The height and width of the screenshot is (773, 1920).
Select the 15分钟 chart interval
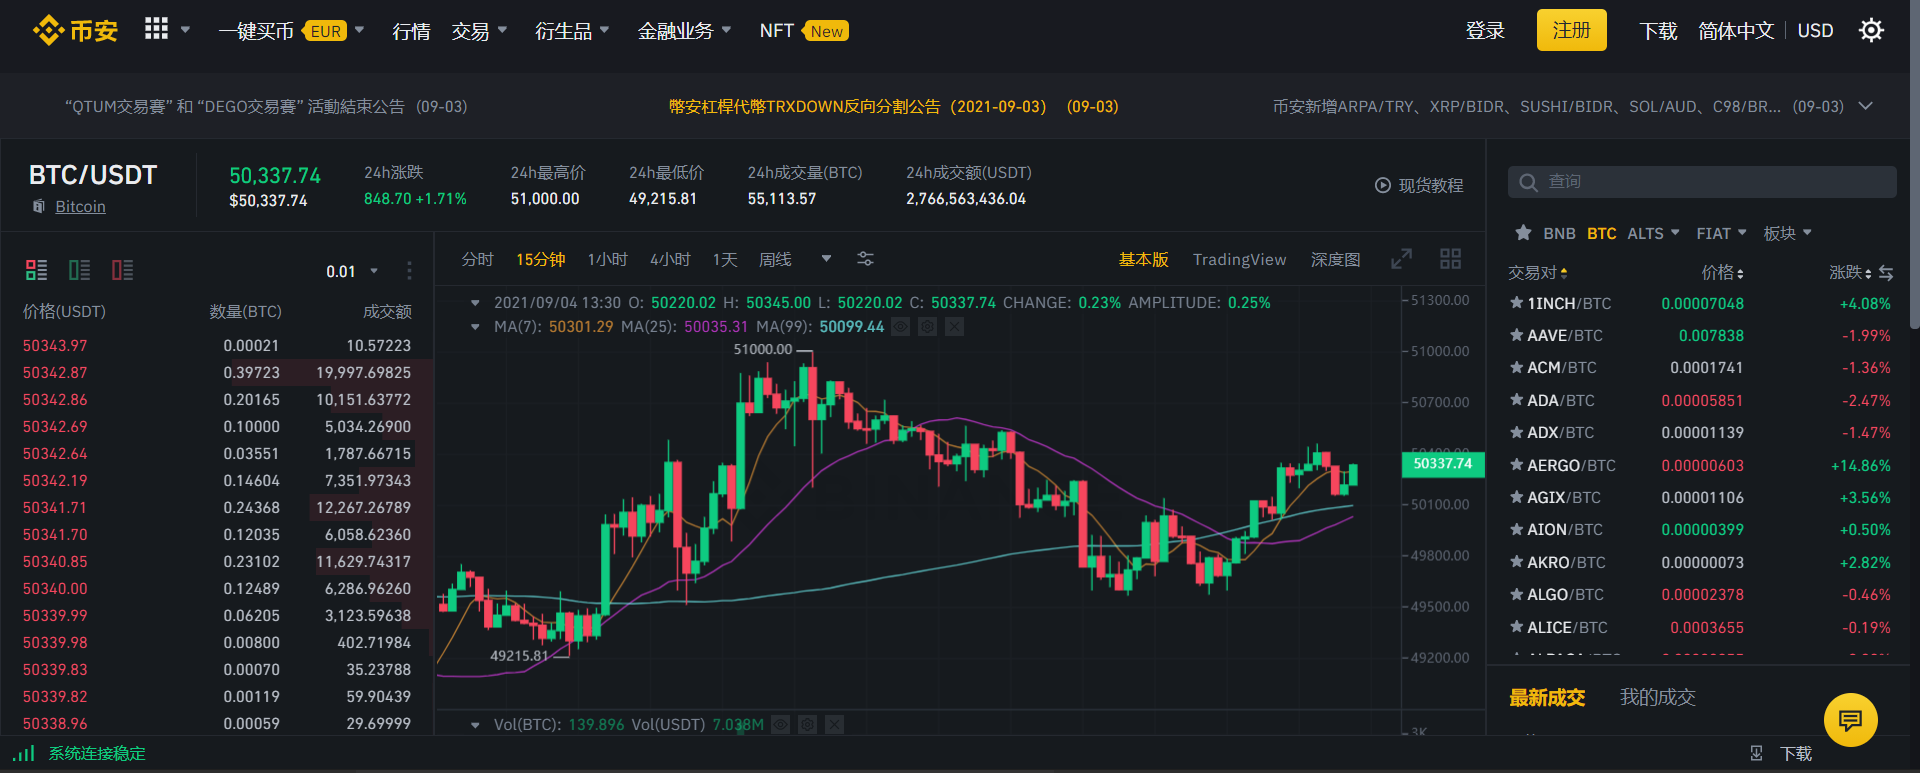pyautogui.click(x=541, y=259)
